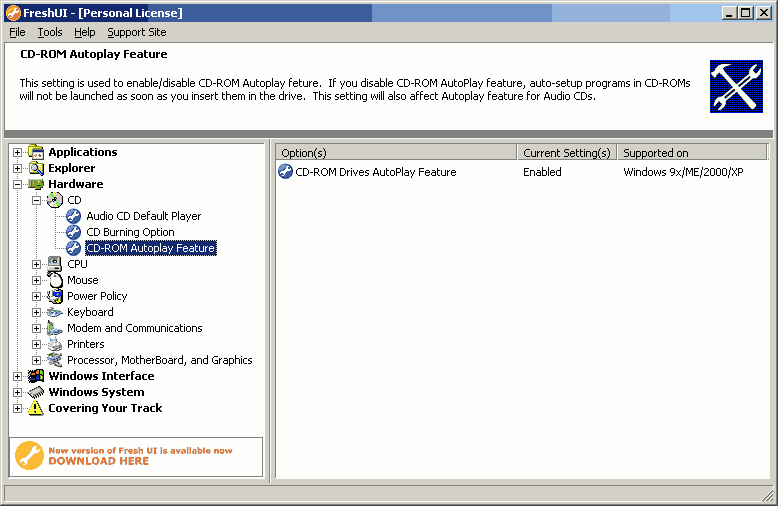Screen dimensions: 778x506
Task: Click the window resize grip corner
Action: coord(768,495)
